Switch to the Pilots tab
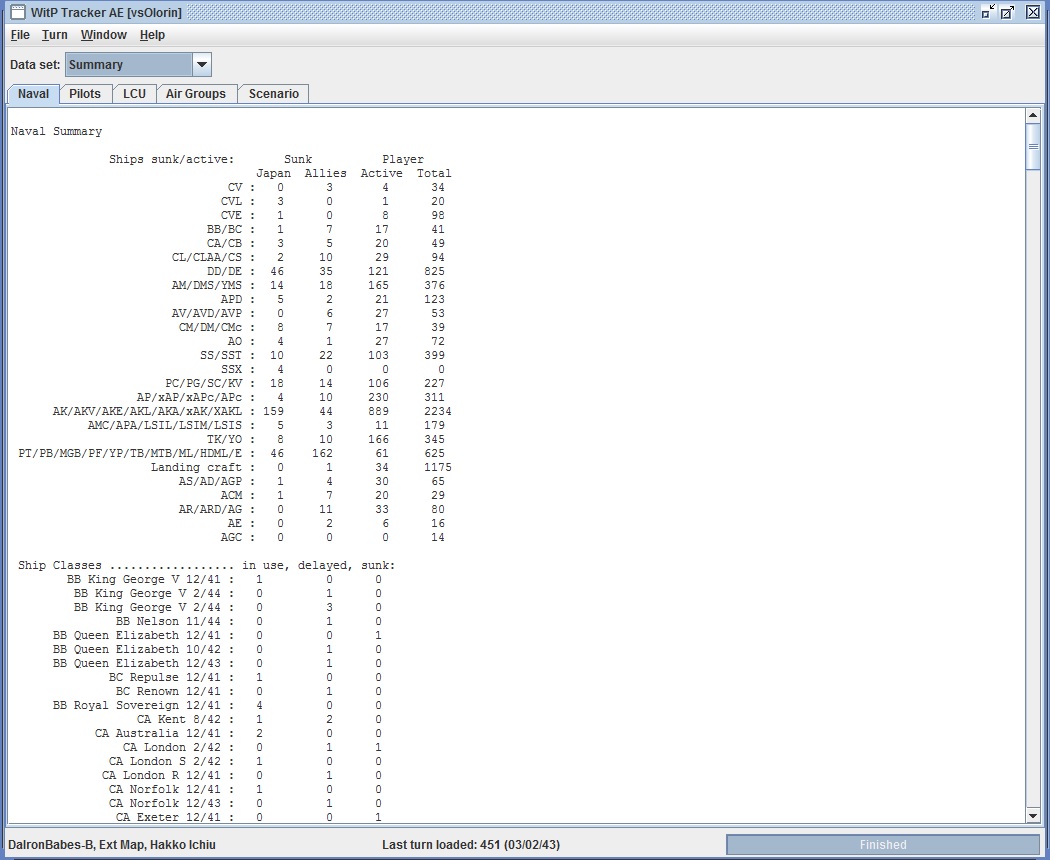The height and width of the screenshot is (860, 1050). click(x=85, y=94)
